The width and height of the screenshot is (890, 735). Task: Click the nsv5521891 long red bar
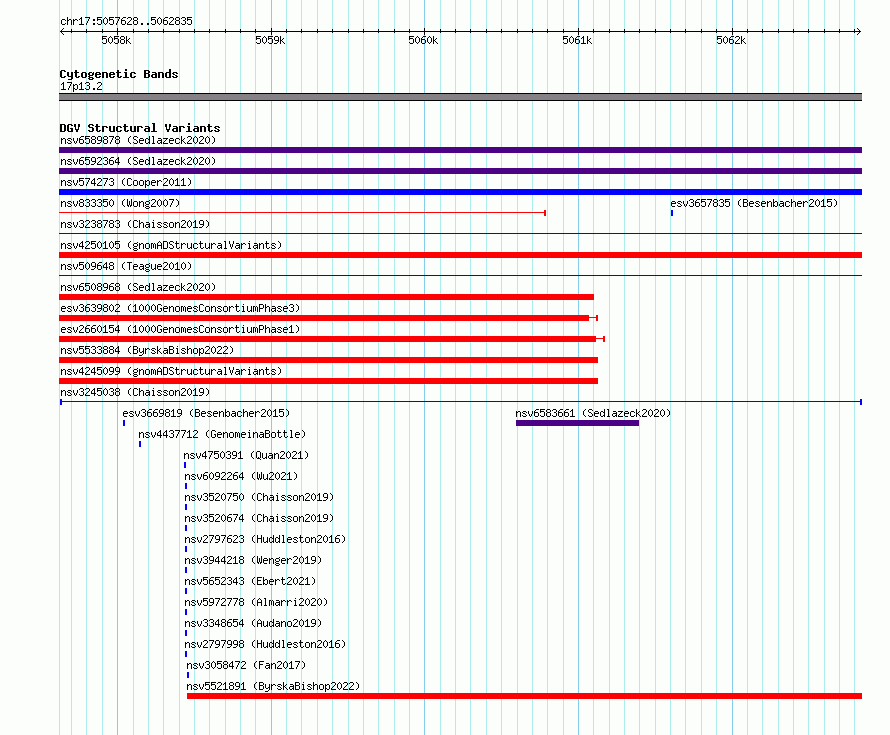click(524, 696)
